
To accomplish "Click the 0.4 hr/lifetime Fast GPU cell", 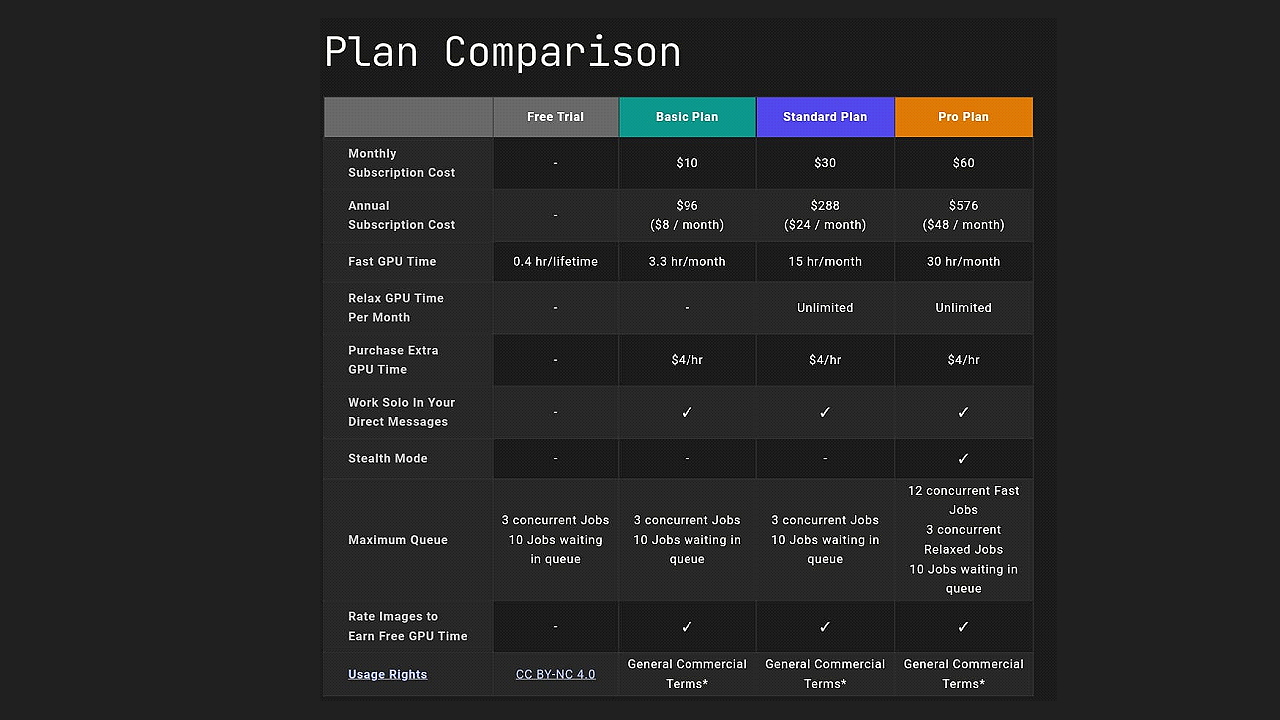I will [555, 261].
